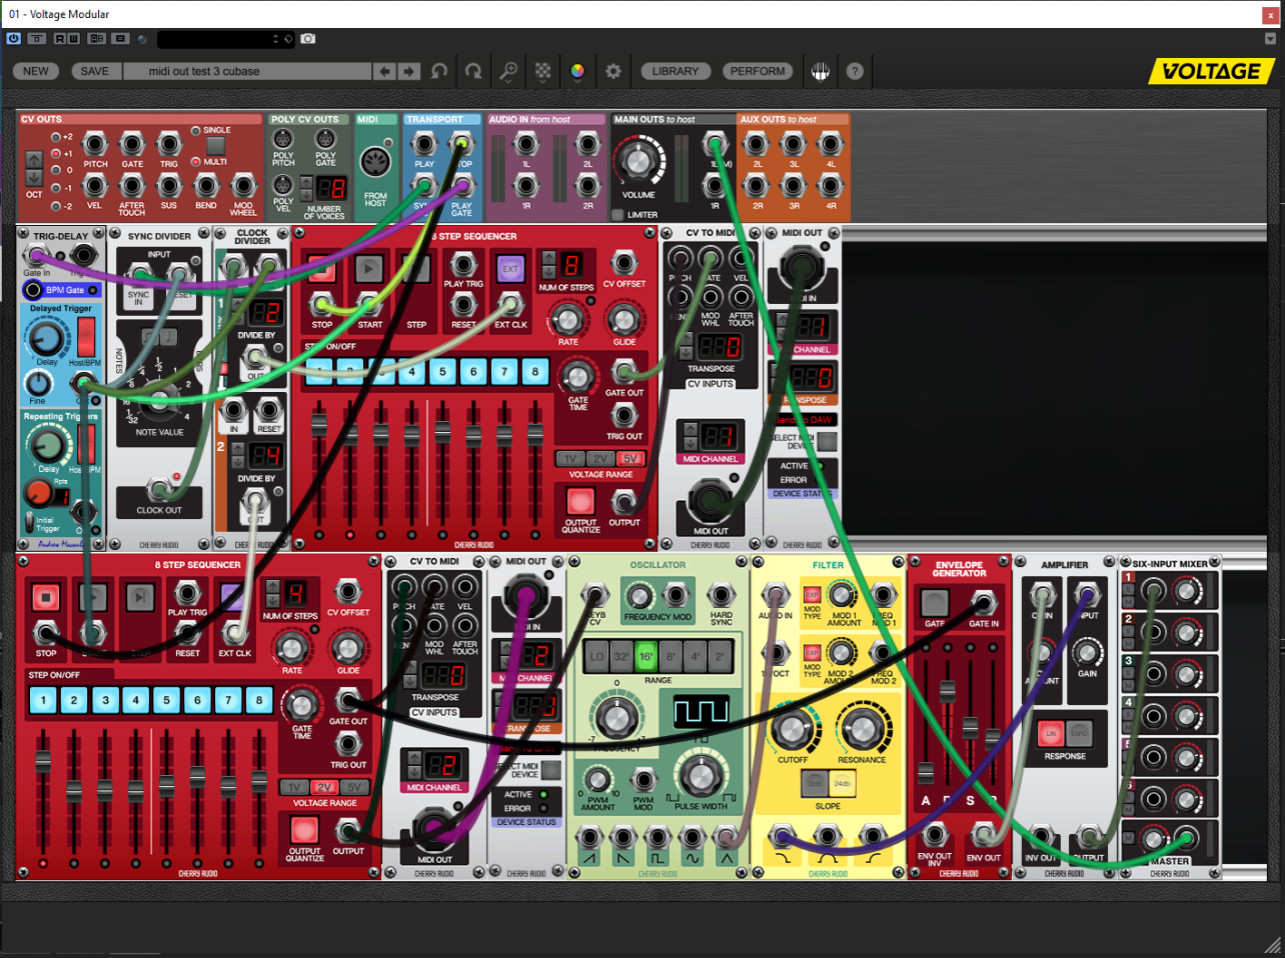Click the Redo arrow icon
Viewport: 1285px width, 958px height.
point(474,71)
